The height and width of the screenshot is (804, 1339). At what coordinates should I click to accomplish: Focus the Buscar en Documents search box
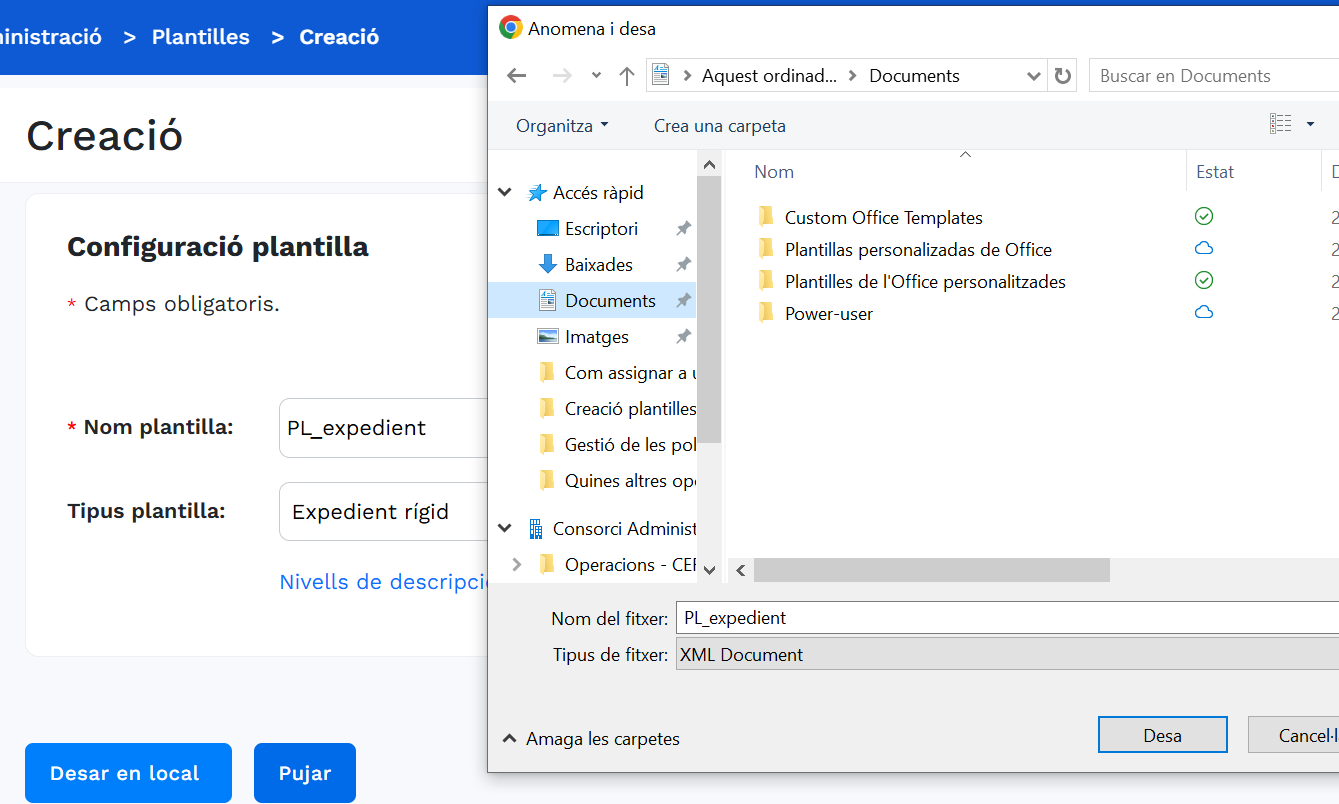tap(1213, 76)
